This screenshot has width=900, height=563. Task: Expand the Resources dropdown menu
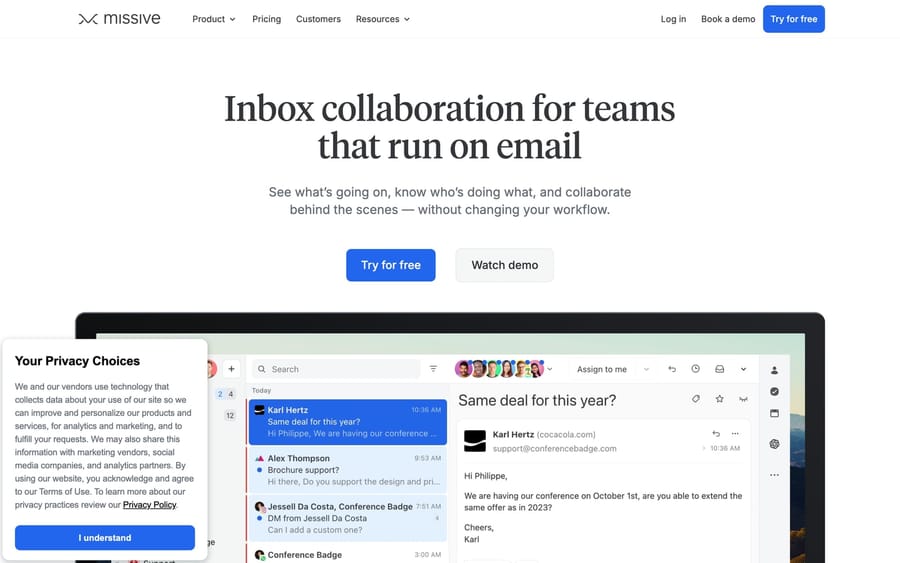point(383,19)
